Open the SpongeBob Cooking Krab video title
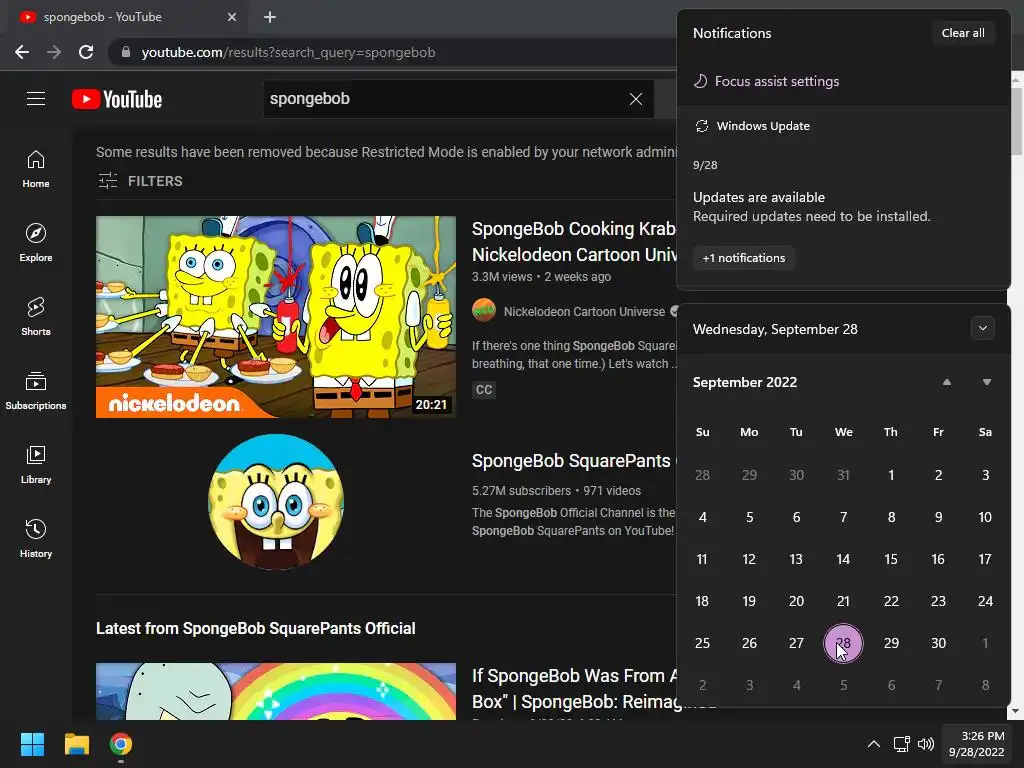The height and width of the screenshot is (768, 1024). pyautogui.click(x=573, y=242)
